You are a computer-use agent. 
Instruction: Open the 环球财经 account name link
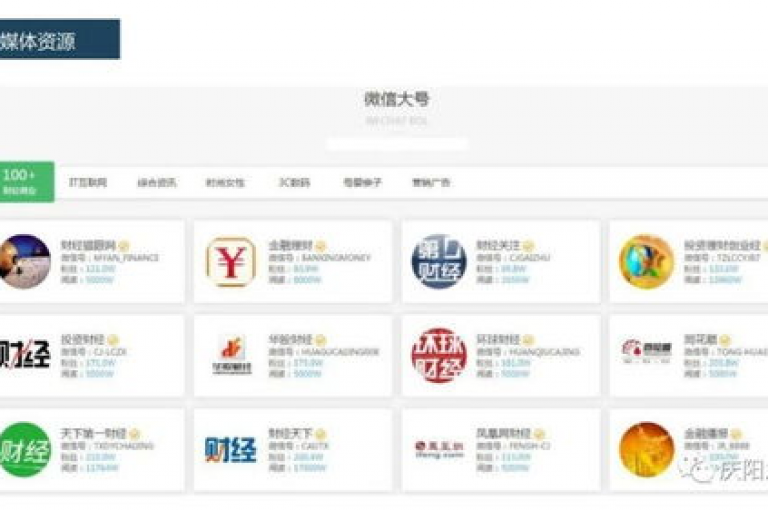tap(498, 340)
